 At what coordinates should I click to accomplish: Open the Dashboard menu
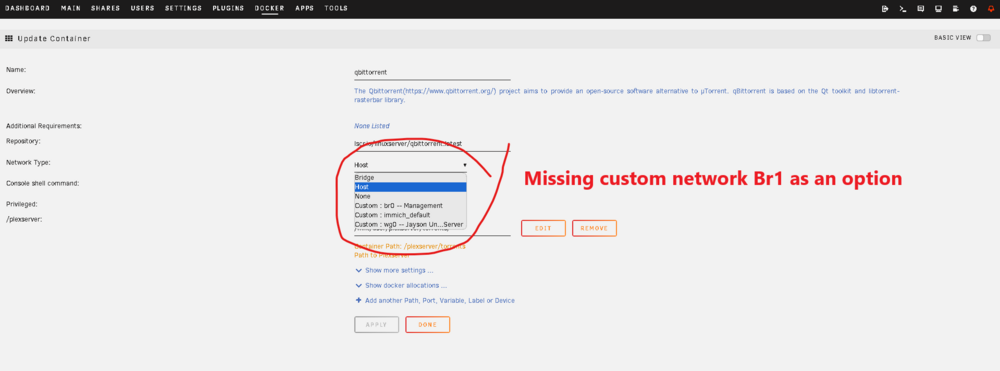tap(27, 8)
